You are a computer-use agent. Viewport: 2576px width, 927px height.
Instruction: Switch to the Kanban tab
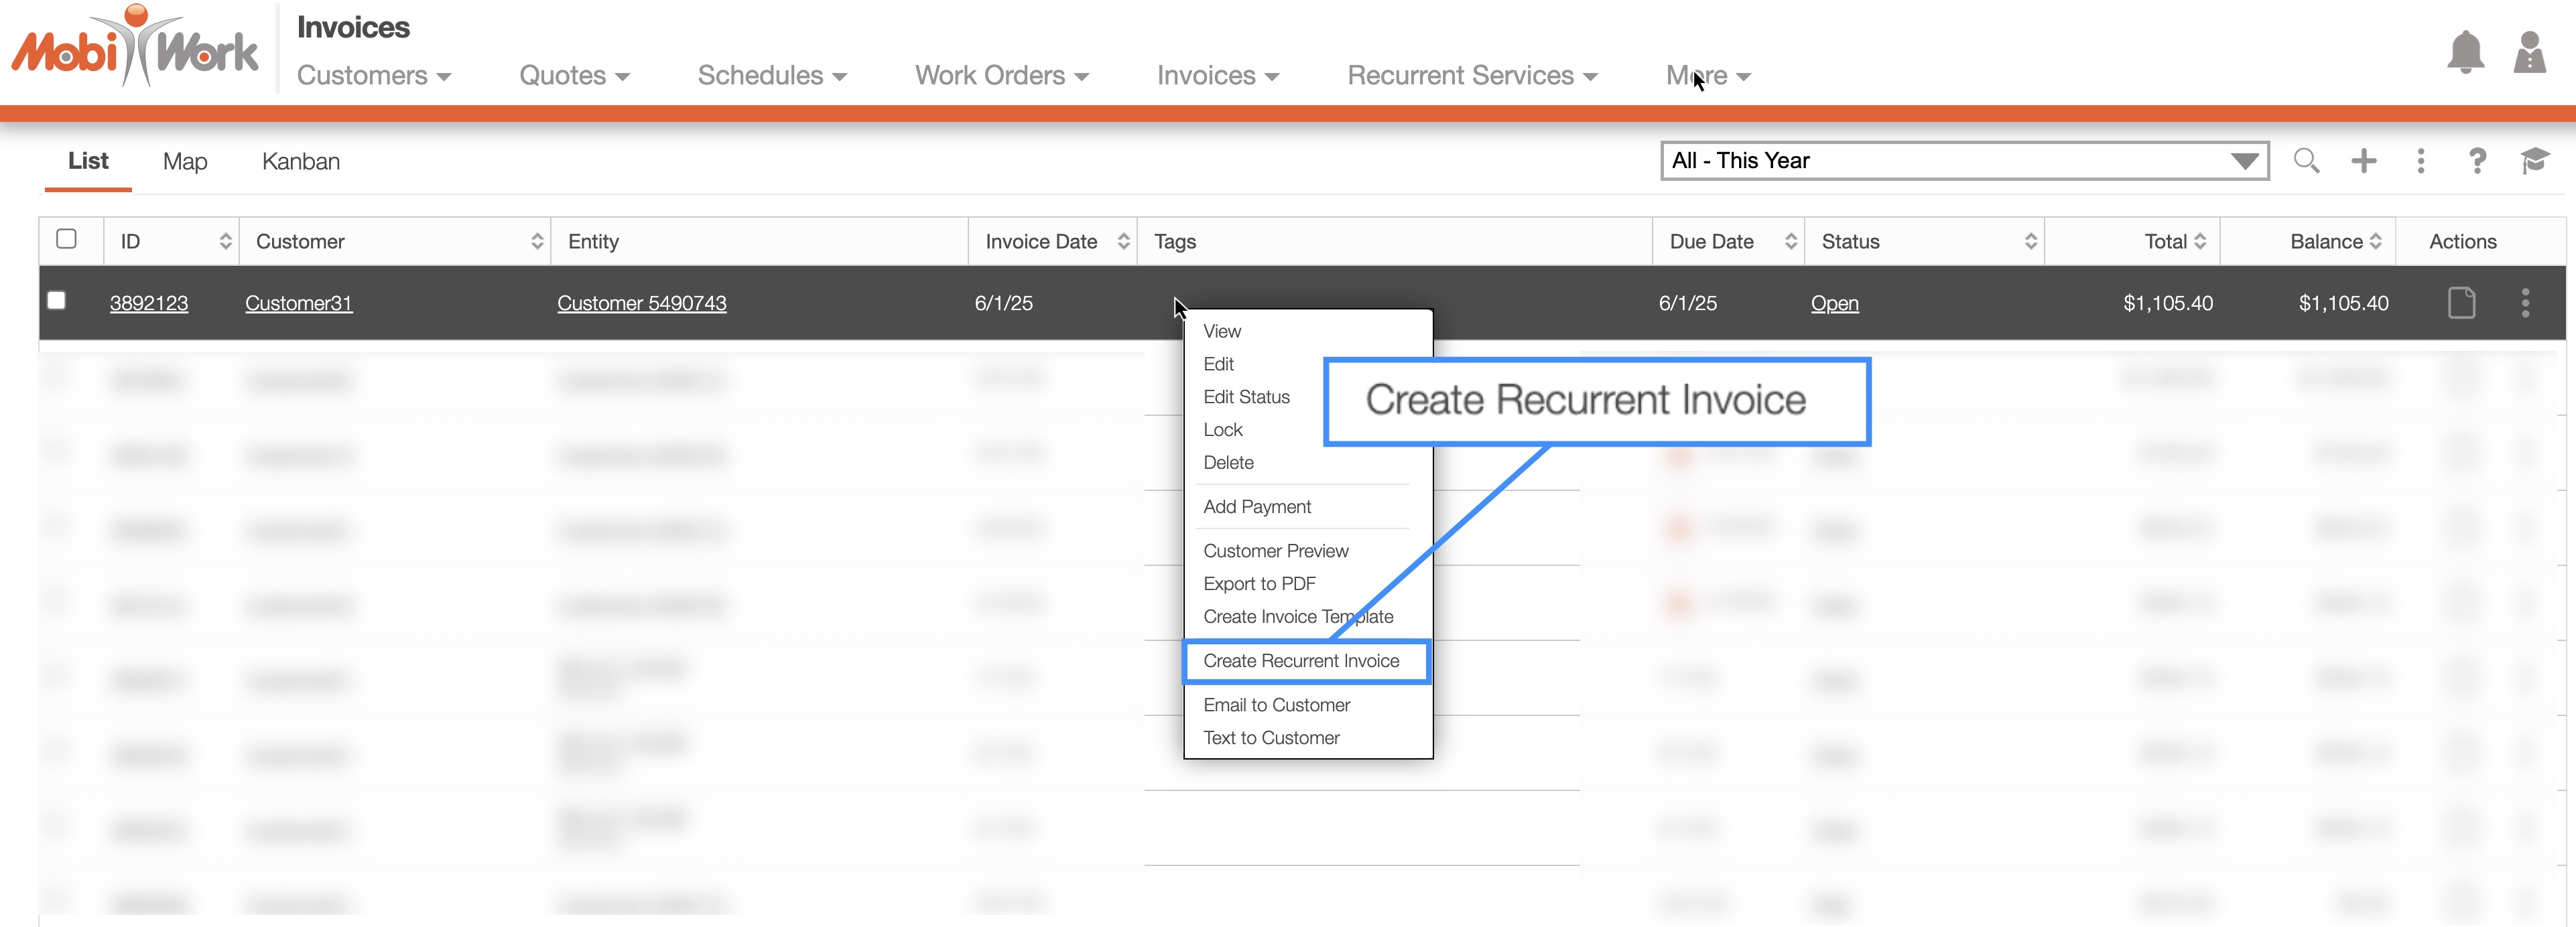[x=300, y=162]
